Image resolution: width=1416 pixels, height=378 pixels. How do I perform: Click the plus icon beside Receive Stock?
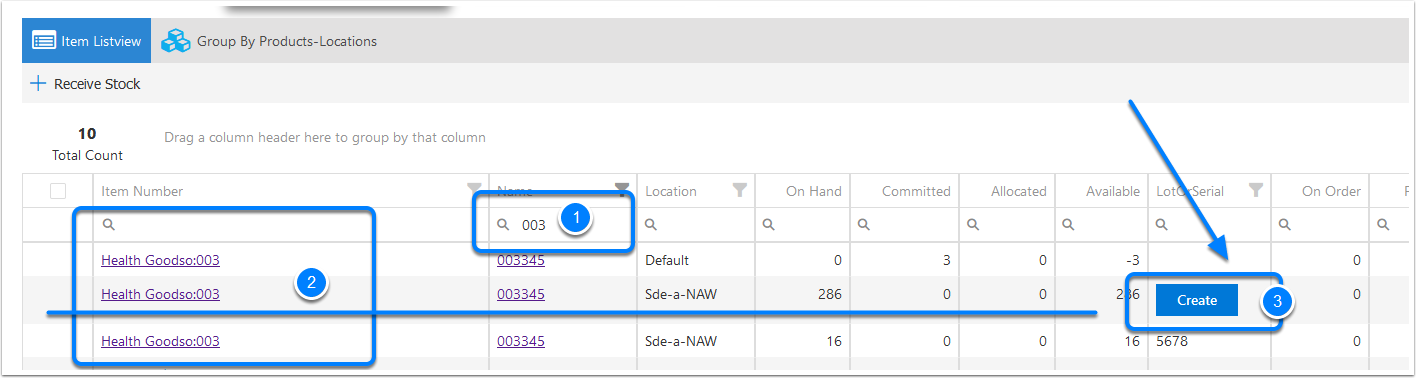click(39, 84)
